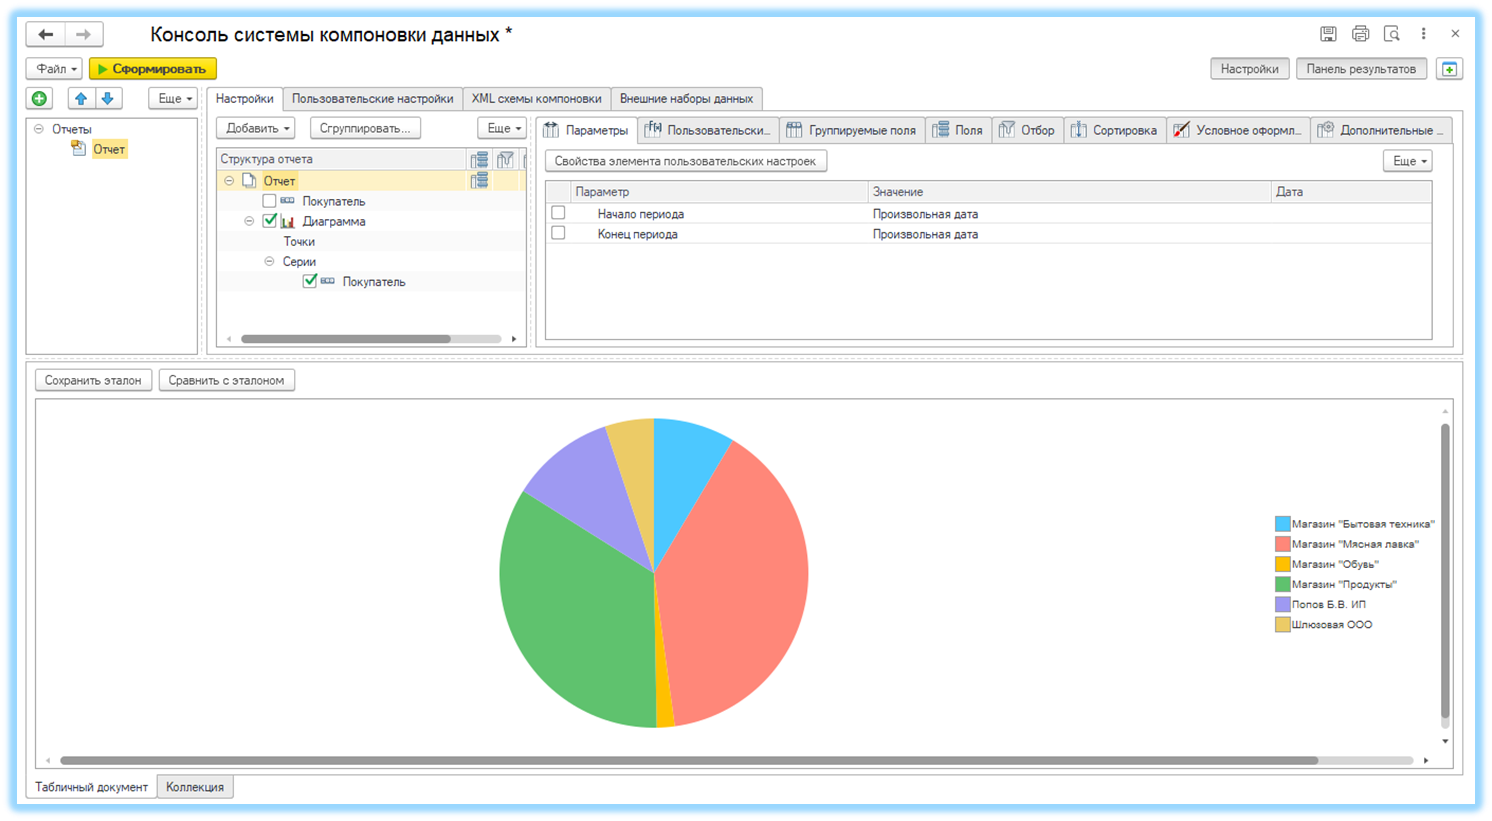
Task: Click the filter column icon in Структура отчета header
Action: click(x=505, y=160)
